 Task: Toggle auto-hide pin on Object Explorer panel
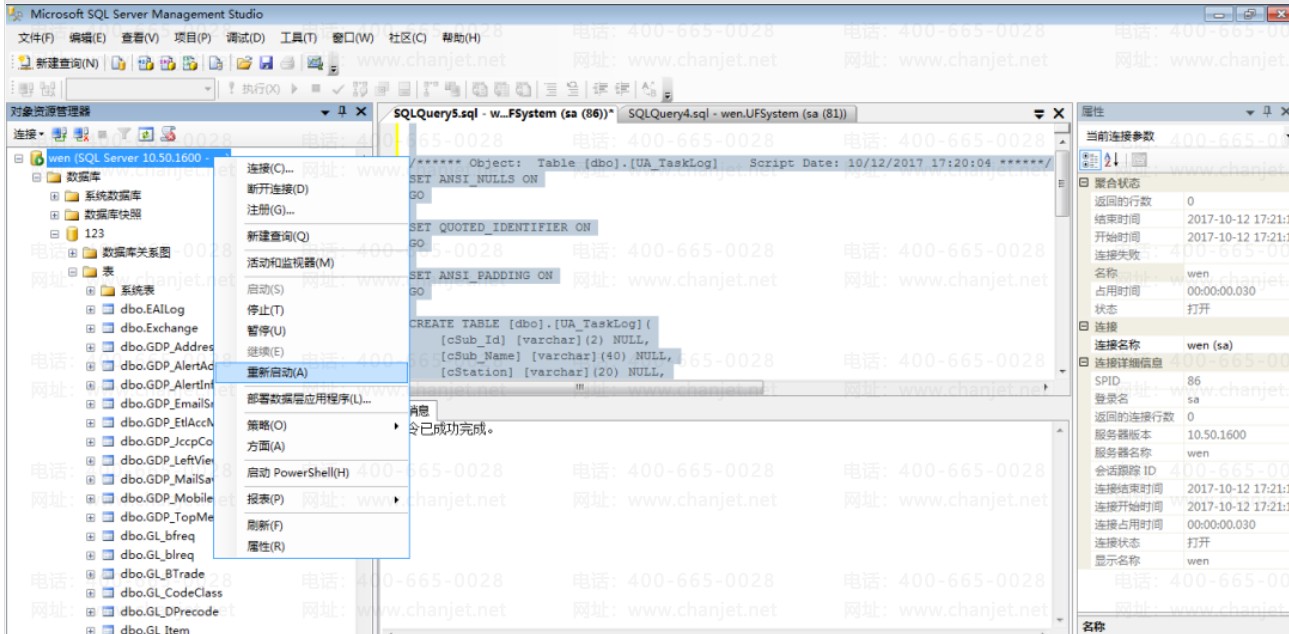342,112
